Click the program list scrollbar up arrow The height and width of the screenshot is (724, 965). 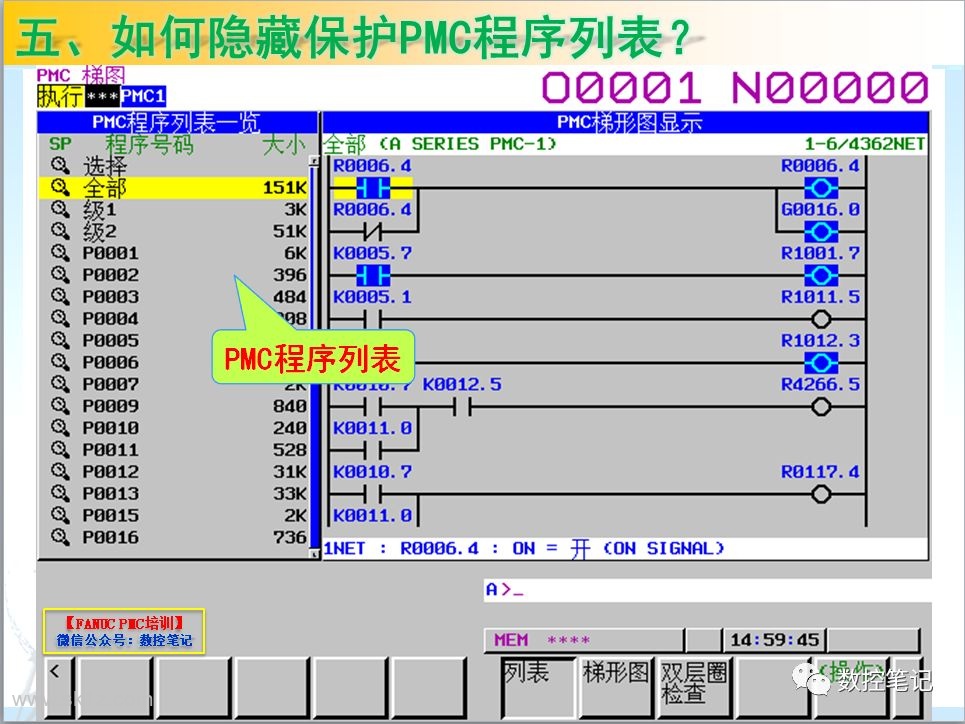tap(314, 161)
